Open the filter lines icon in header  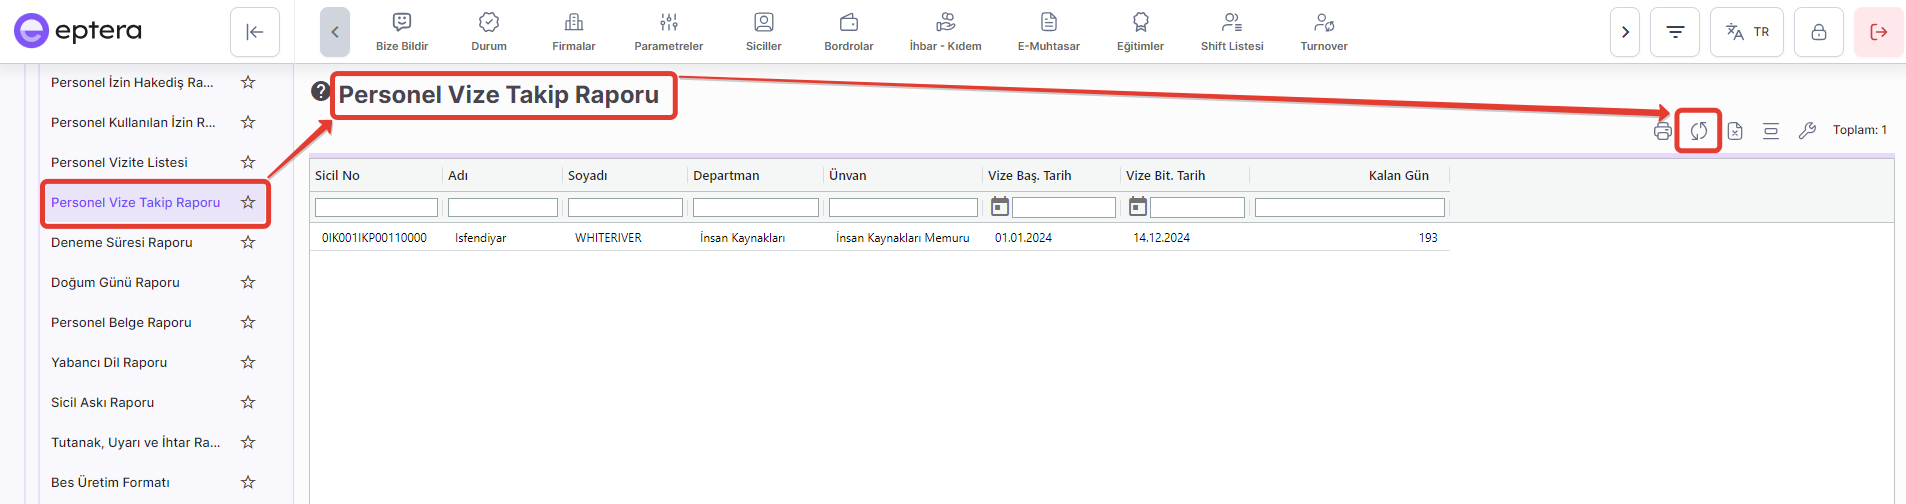(x=1675, y=32)
